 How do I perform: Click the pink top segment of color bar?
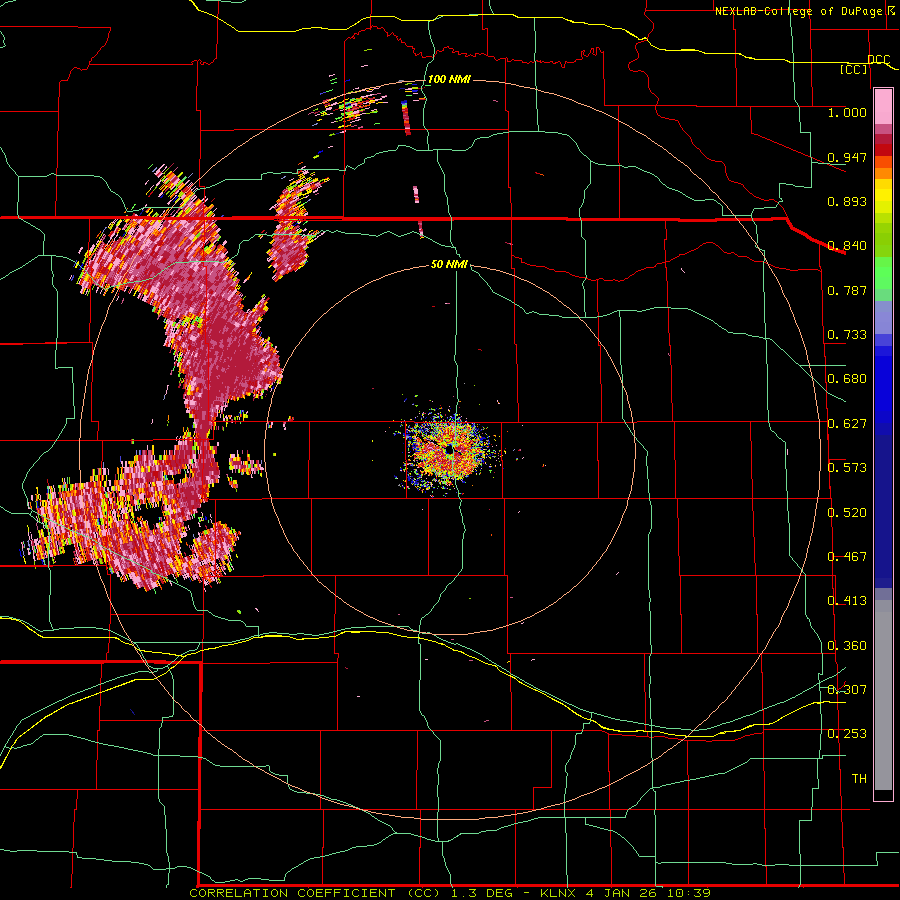tap(883, 107)
